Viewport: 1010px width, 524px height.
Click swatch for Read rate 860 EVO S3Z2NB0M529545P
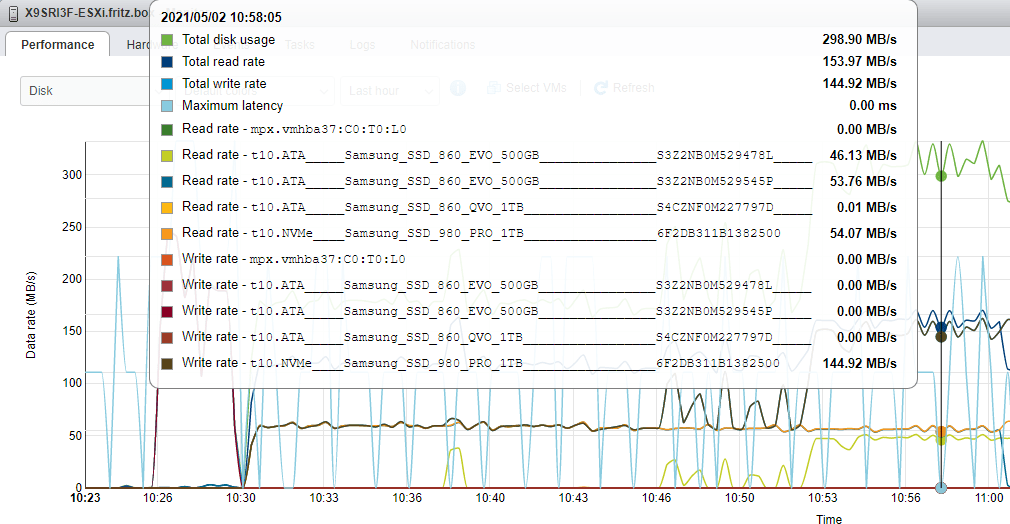point(167,181)
